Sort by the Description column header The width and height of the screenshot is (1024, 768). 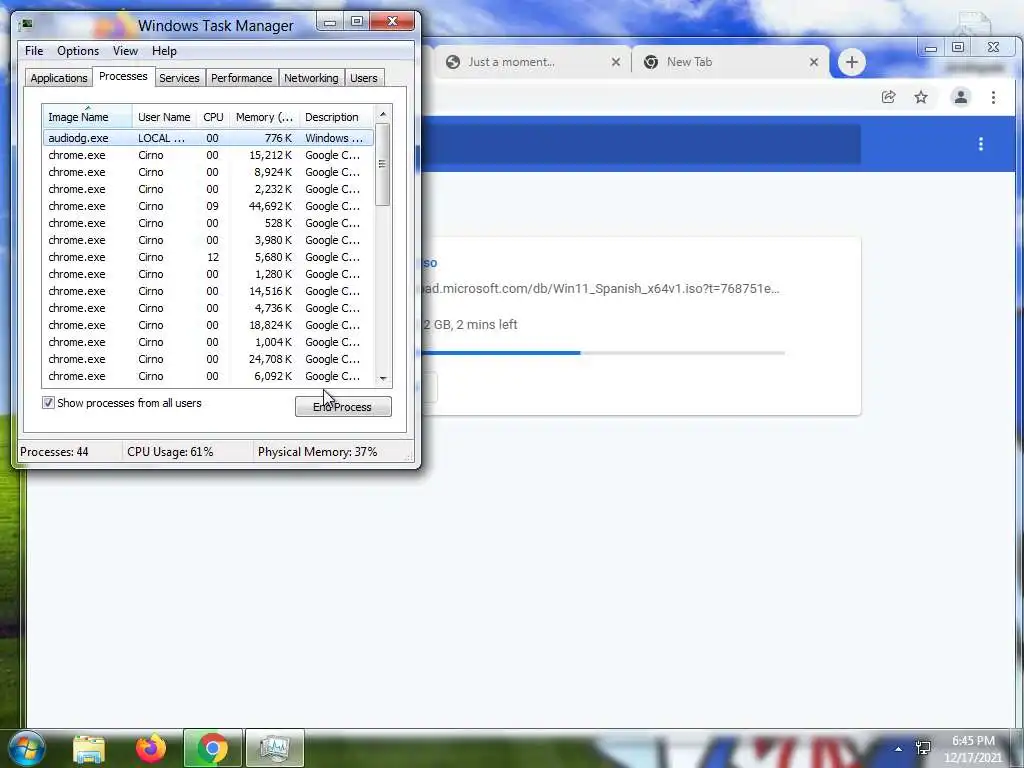(x=336, y=117)
